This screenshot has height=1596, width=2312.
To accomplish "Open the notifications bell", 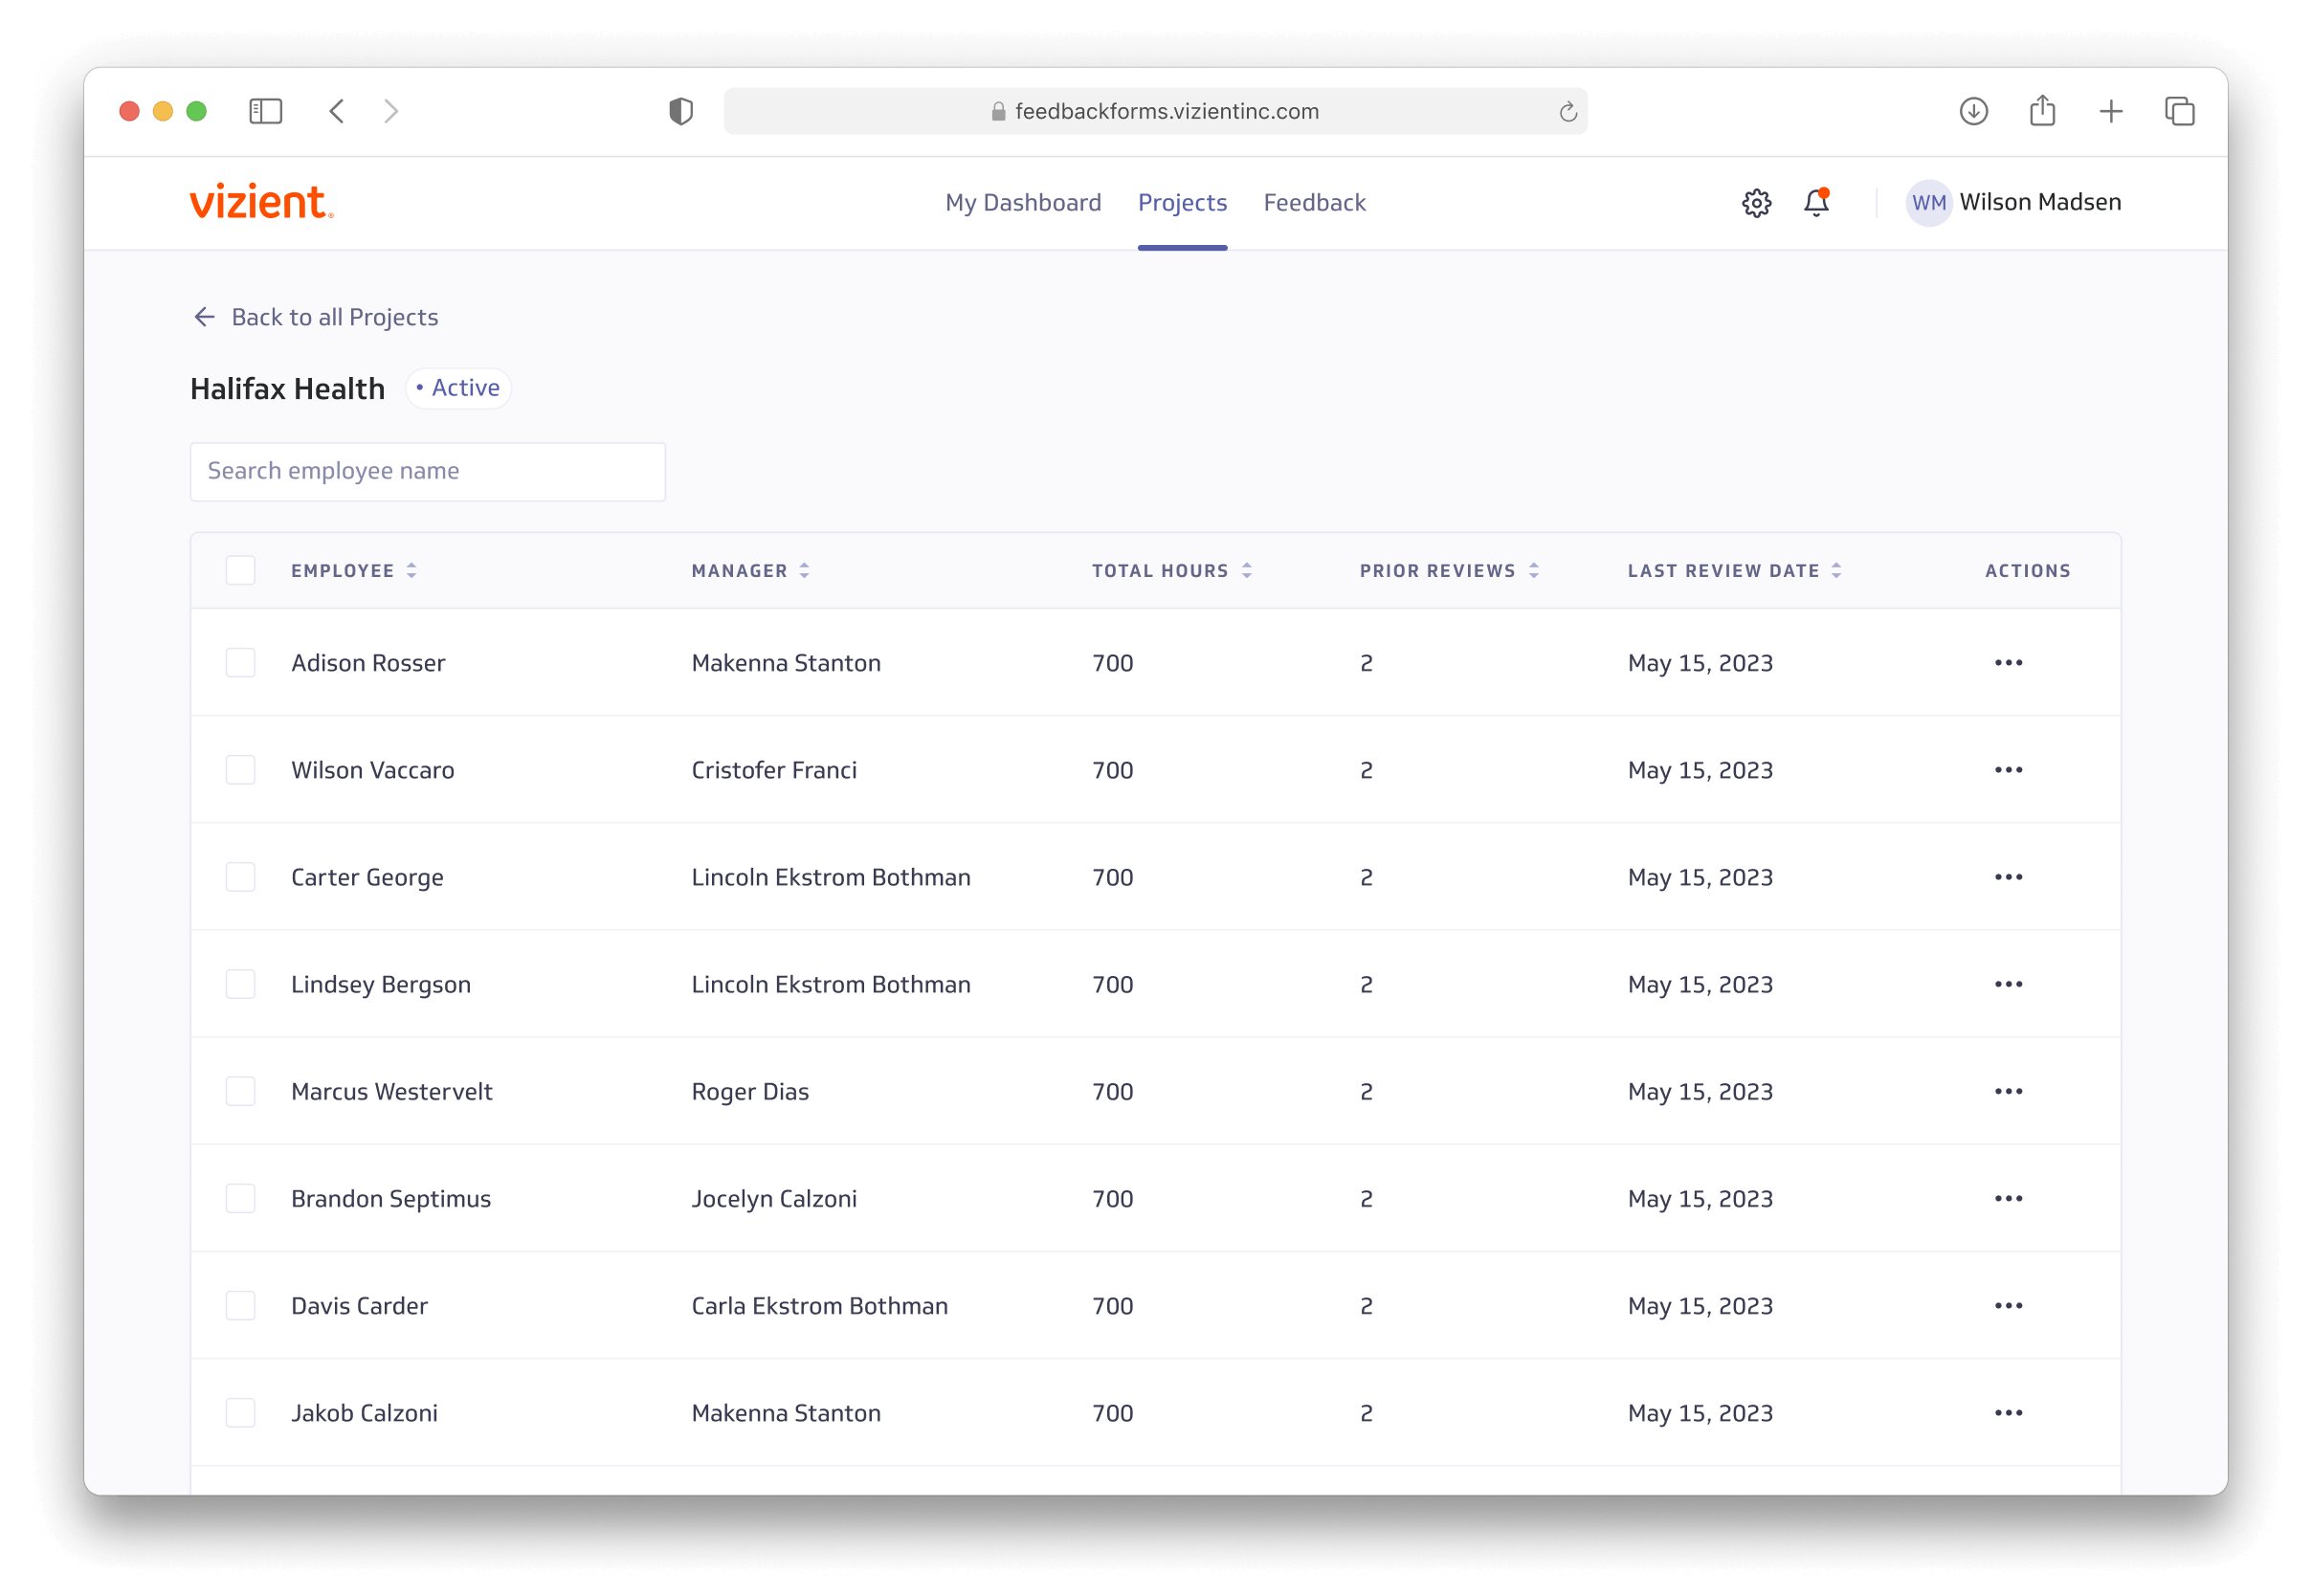I will [x=1816, y=203].
